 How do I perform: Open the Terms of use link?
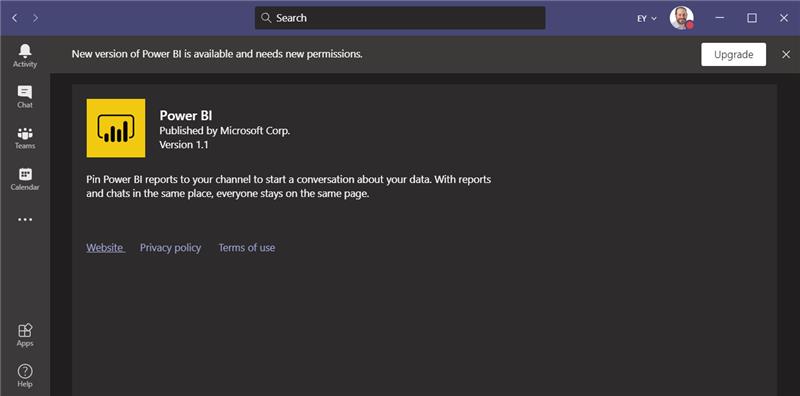(247, 248)
